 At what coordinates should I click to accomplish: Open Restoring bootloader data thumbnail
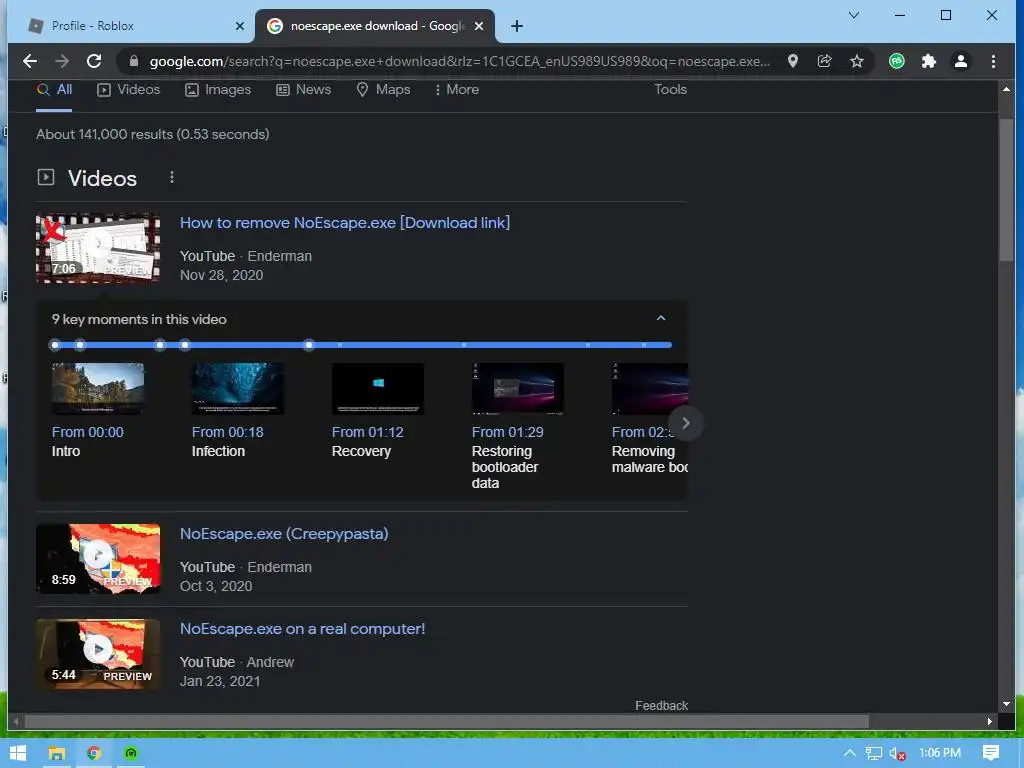click(x=518, y=389)
